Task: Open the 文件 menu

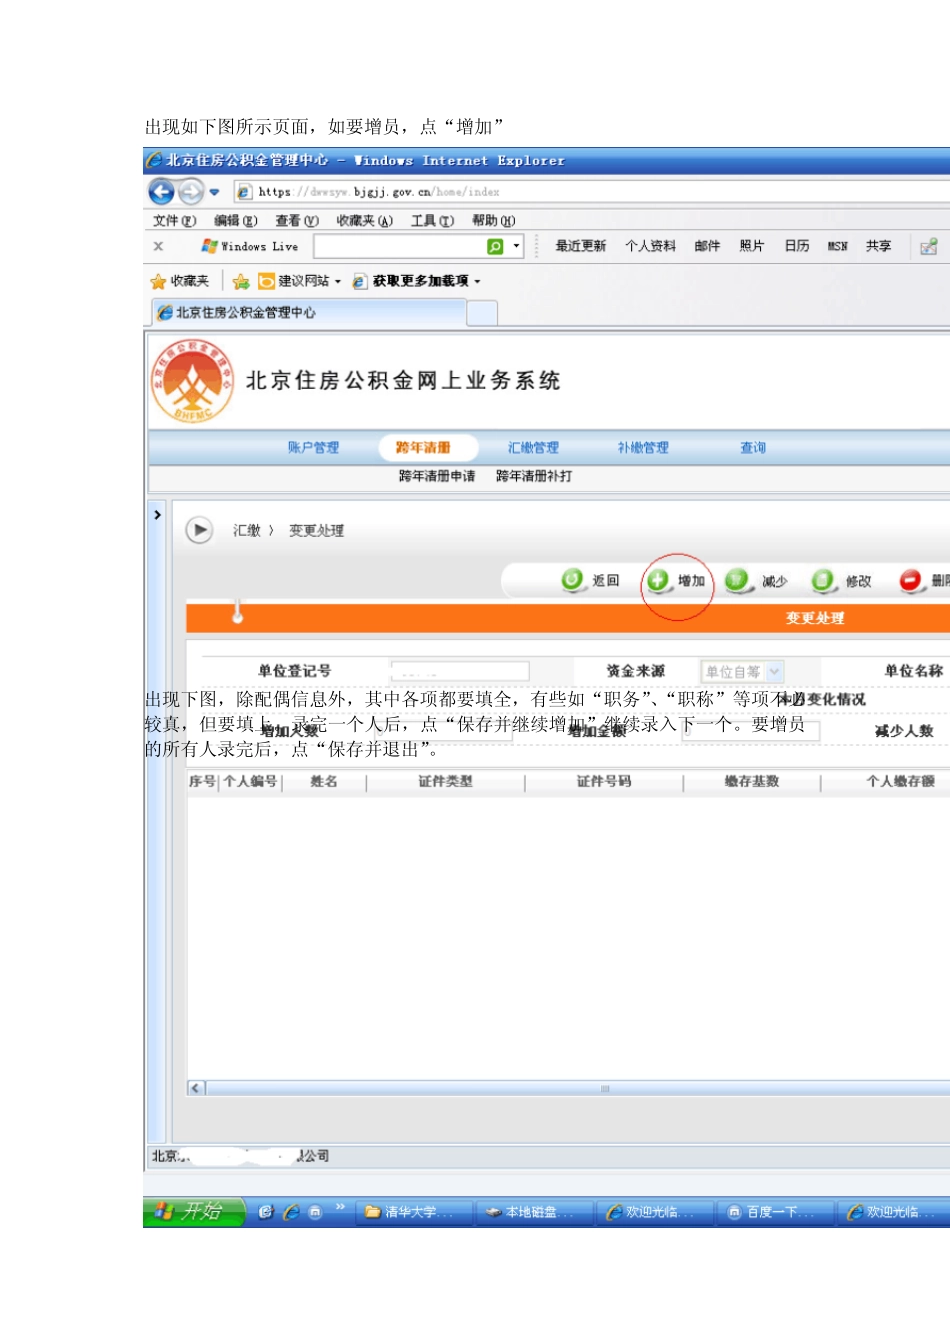Action: [x=174, y=221]
